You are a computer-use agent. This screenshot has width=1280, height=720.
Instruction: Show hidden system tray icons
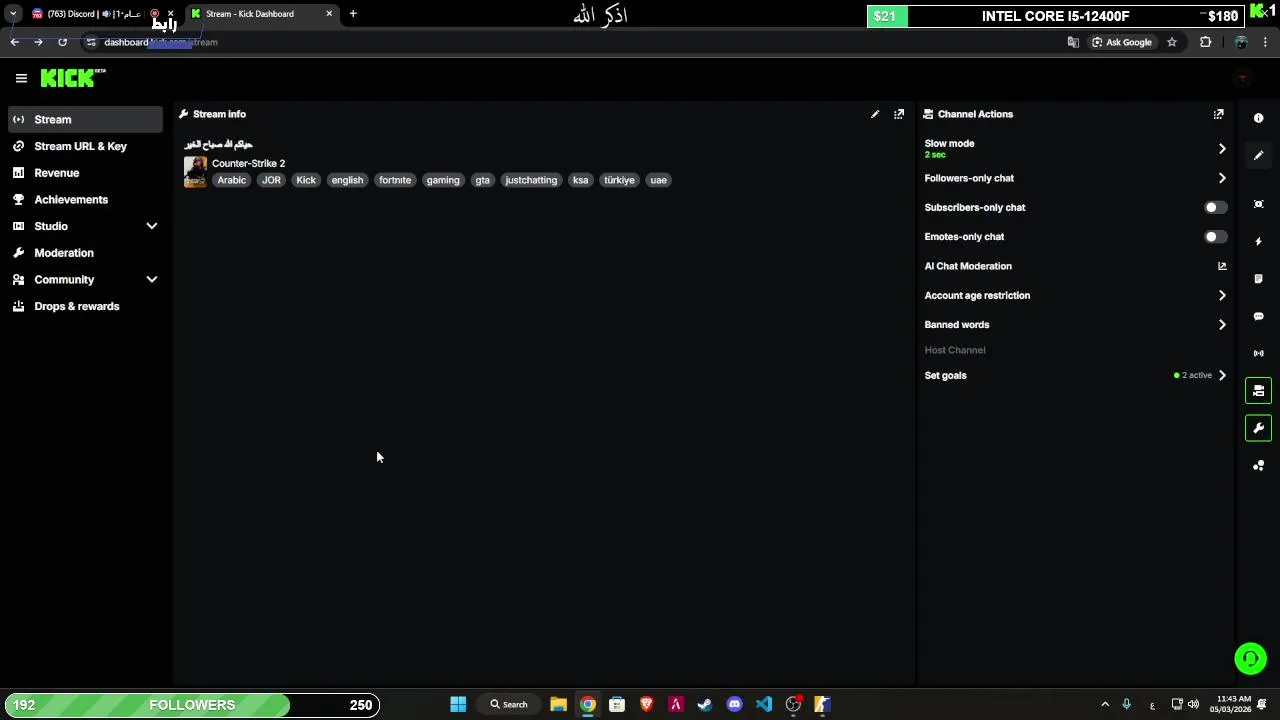coord(1105,704)
